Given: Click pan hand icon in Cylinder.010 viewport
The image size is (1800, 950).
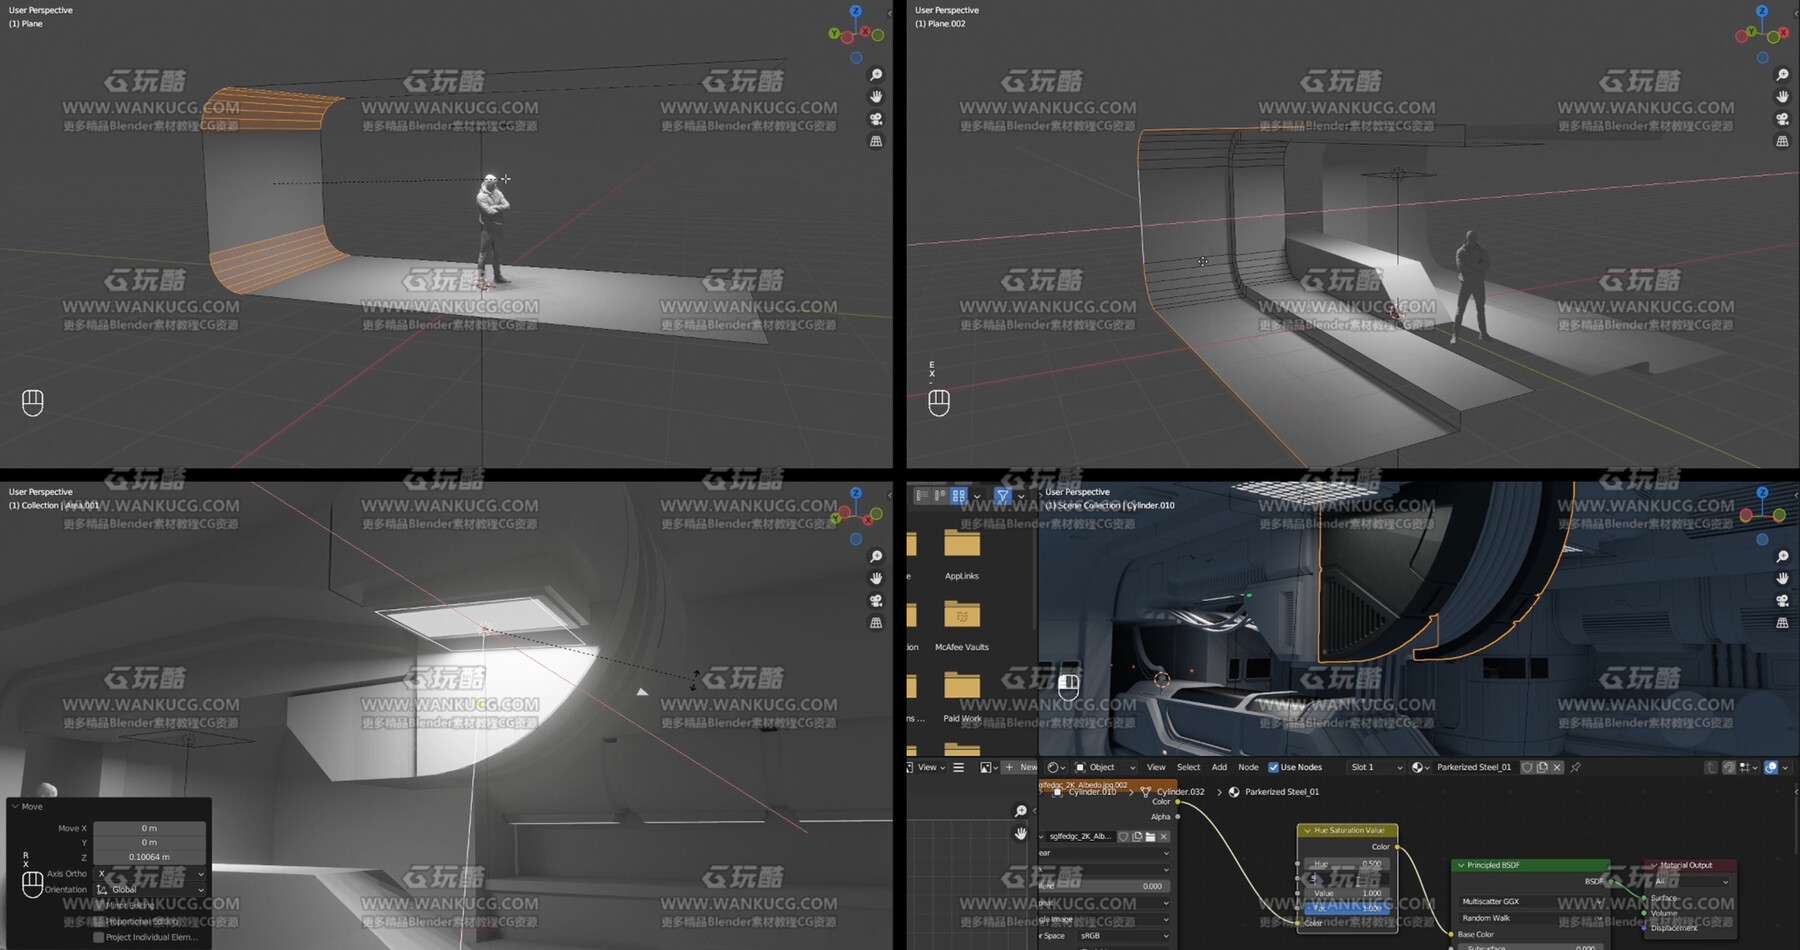Looking at the screenshot, I should click(1782, 579).
